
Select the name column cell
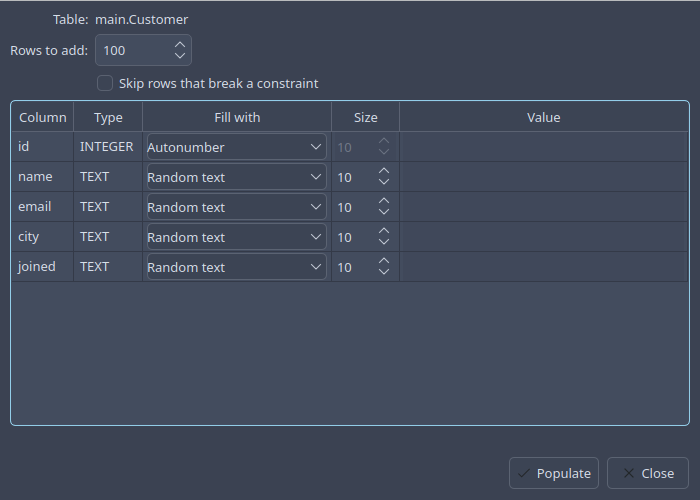pyautogui.click(x=42, y=176)
